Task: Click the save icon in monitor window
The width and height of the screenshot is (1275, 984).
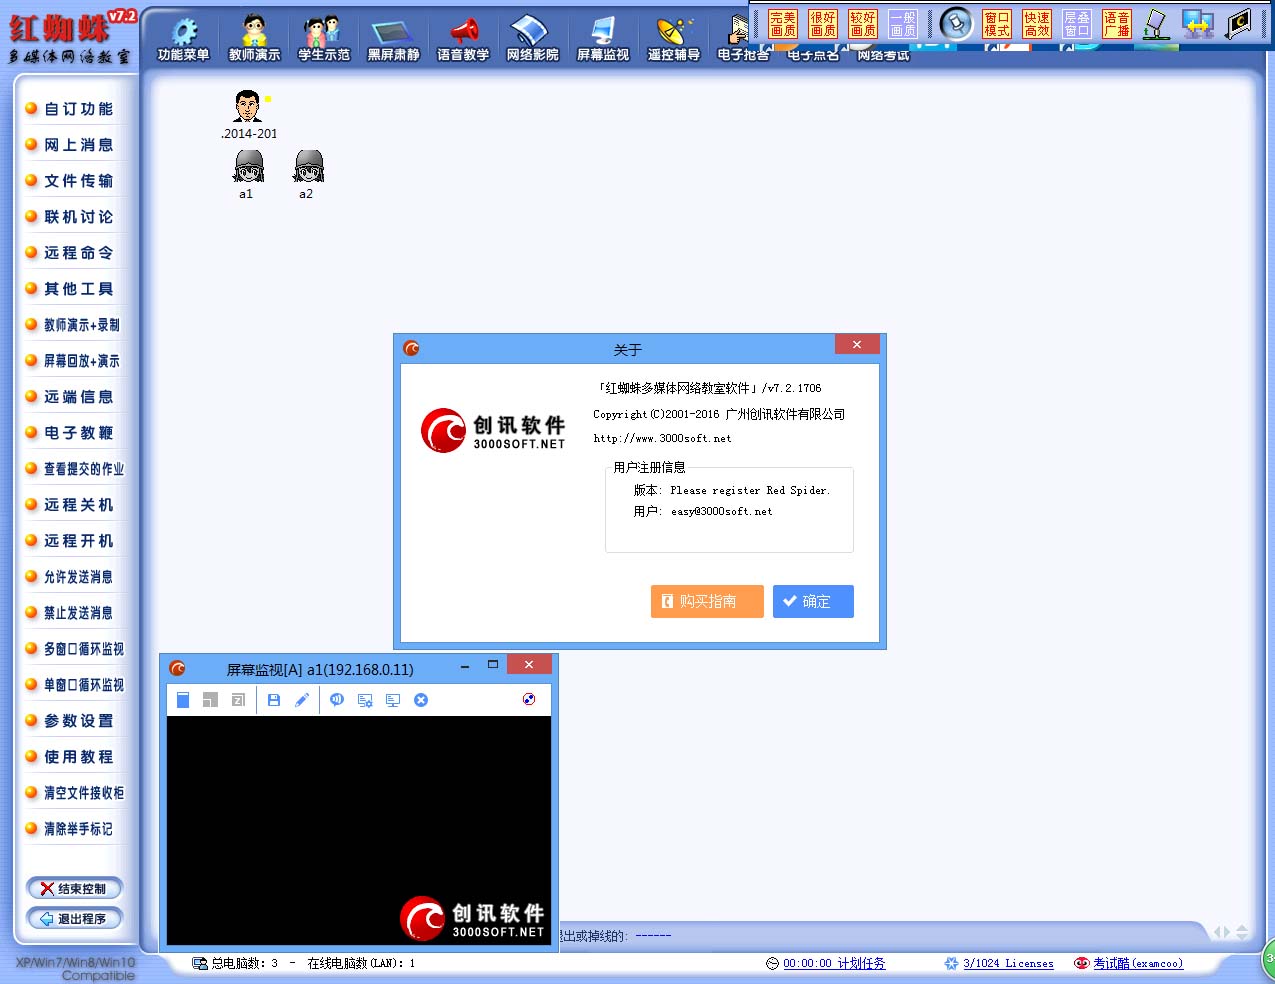Action: point(274,700)
